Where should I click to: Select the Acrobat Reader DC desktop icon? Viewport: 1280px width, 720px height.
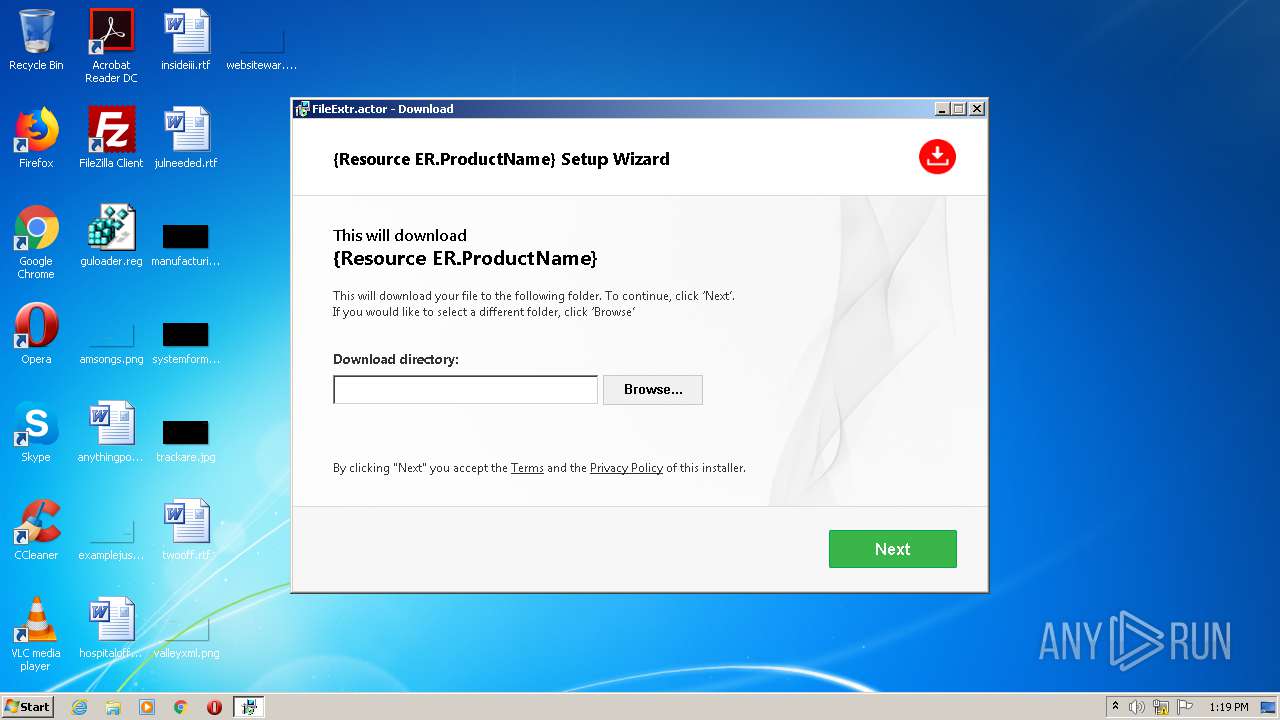click(111, 46)
